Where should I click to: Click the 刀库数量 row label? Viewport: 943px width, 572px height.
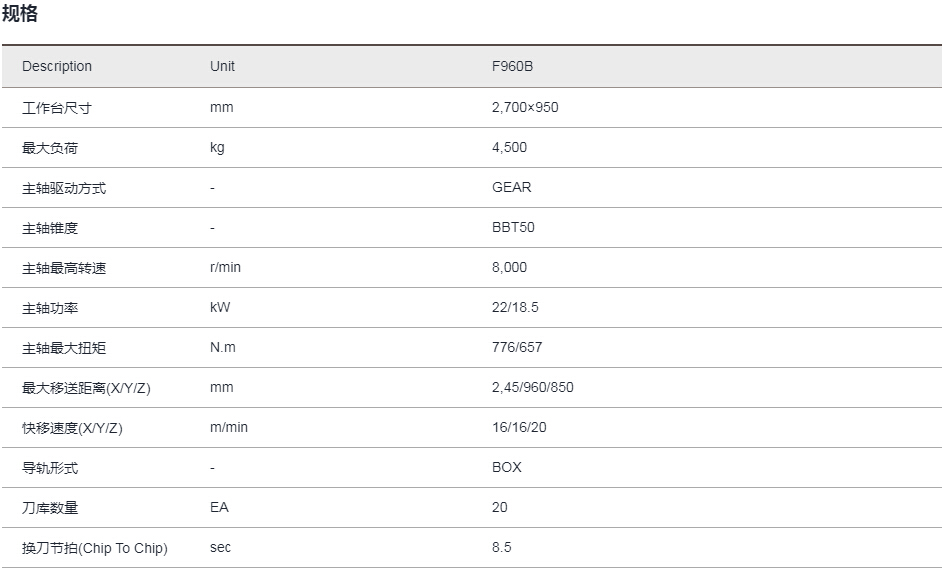tap(50, 508)
